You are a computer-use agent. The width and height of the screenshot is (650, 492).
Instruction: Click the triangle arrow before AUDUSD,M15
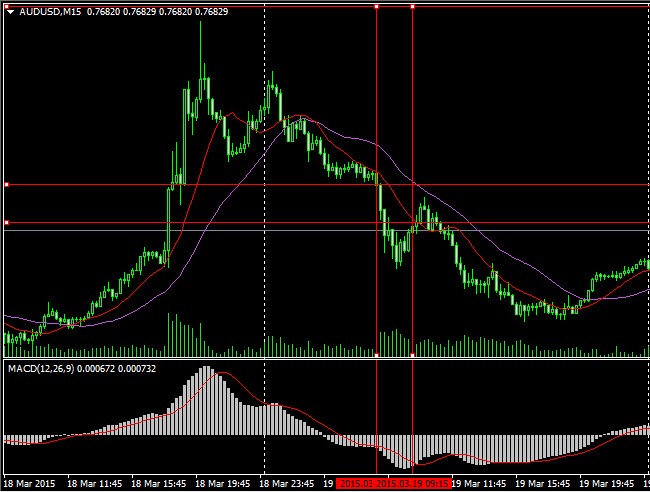pos(10,11)
